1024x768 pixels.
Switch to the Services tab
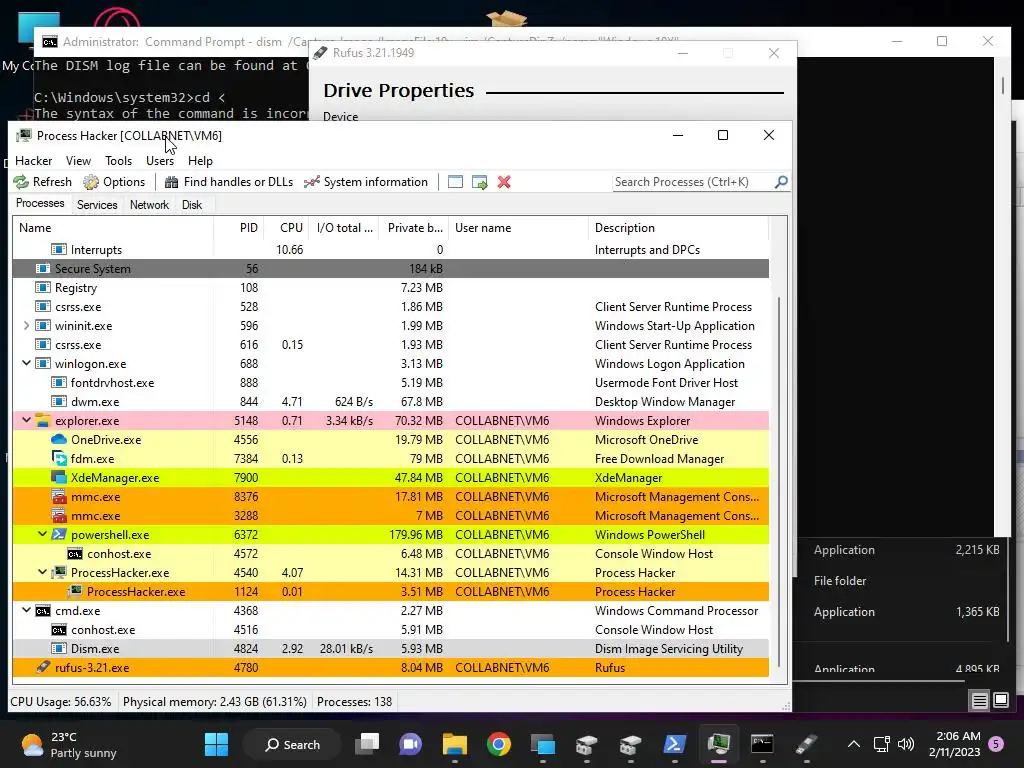coord(97,205)
